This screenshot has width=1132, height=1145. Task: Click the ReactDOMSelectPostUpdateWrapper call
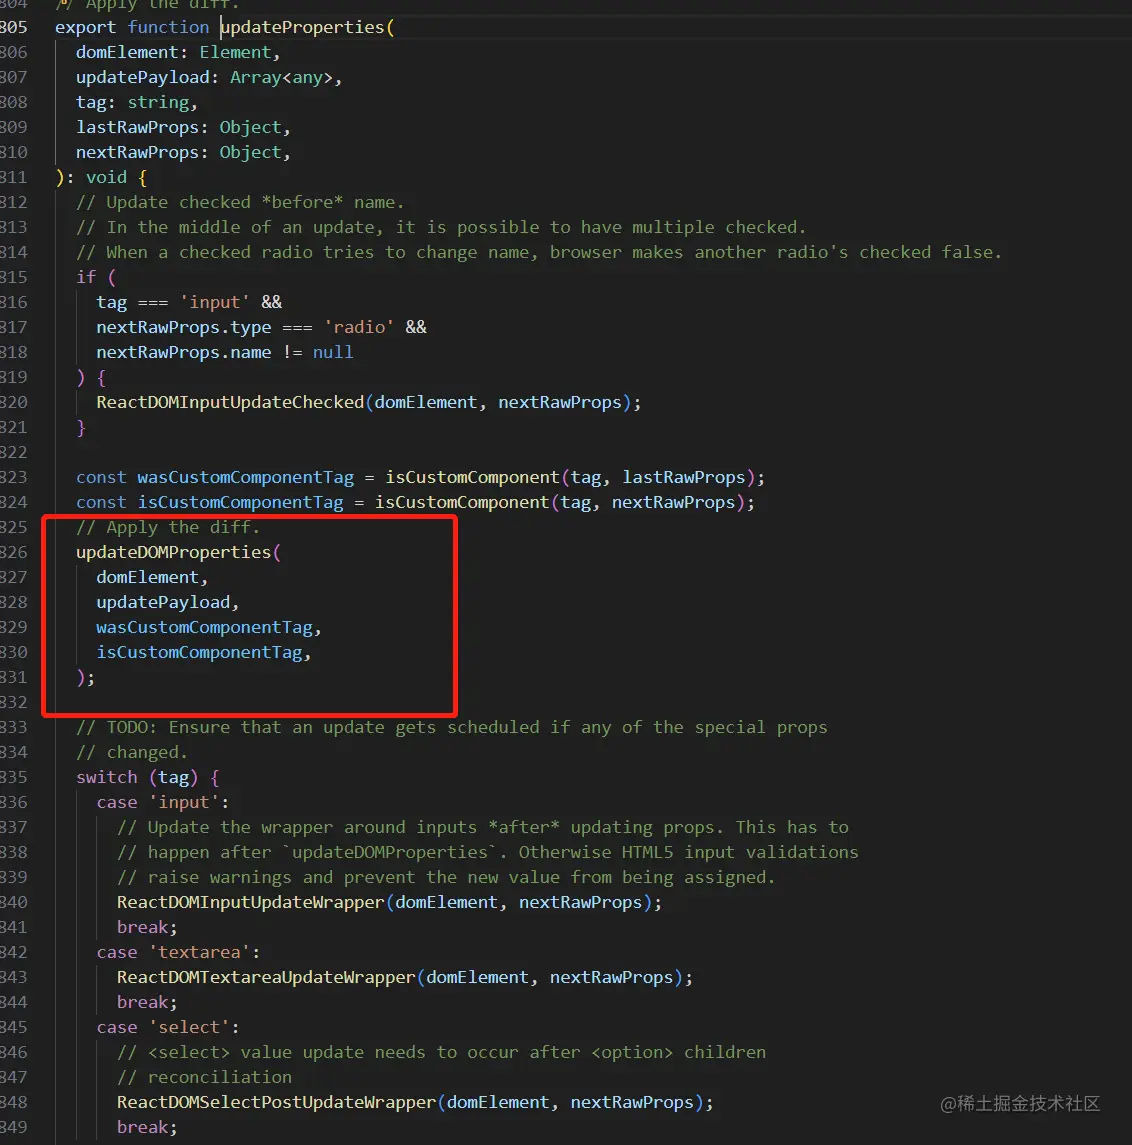[x=276, y=1103]
